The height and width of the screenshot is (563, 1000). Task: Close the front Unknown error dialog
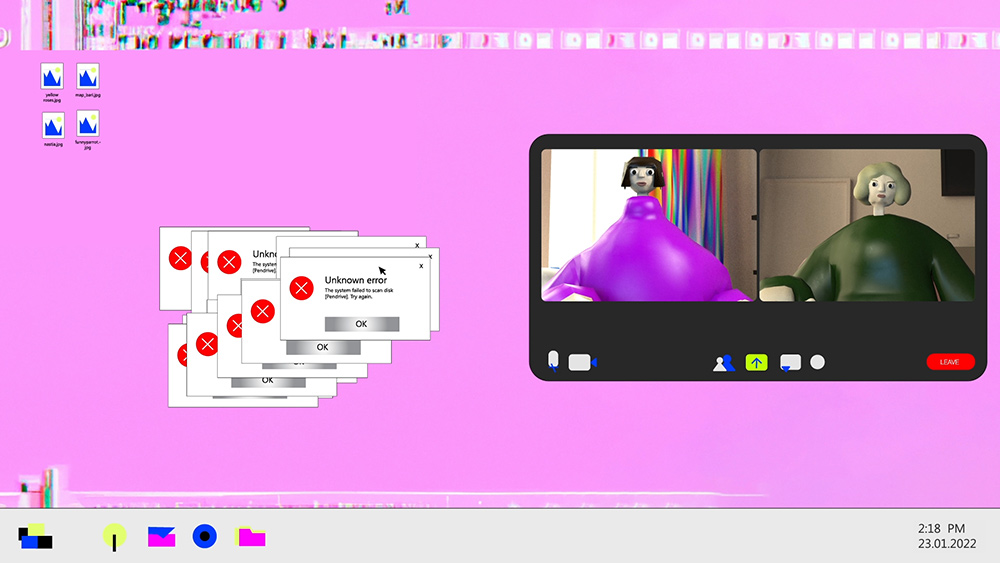421,266
